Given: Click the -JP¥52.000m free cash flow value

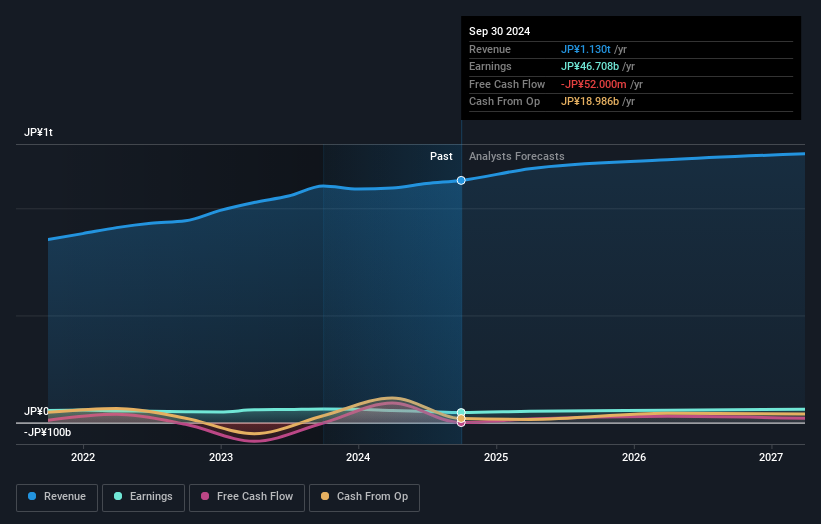Looking at the screenshot, I should pos(593,84).
